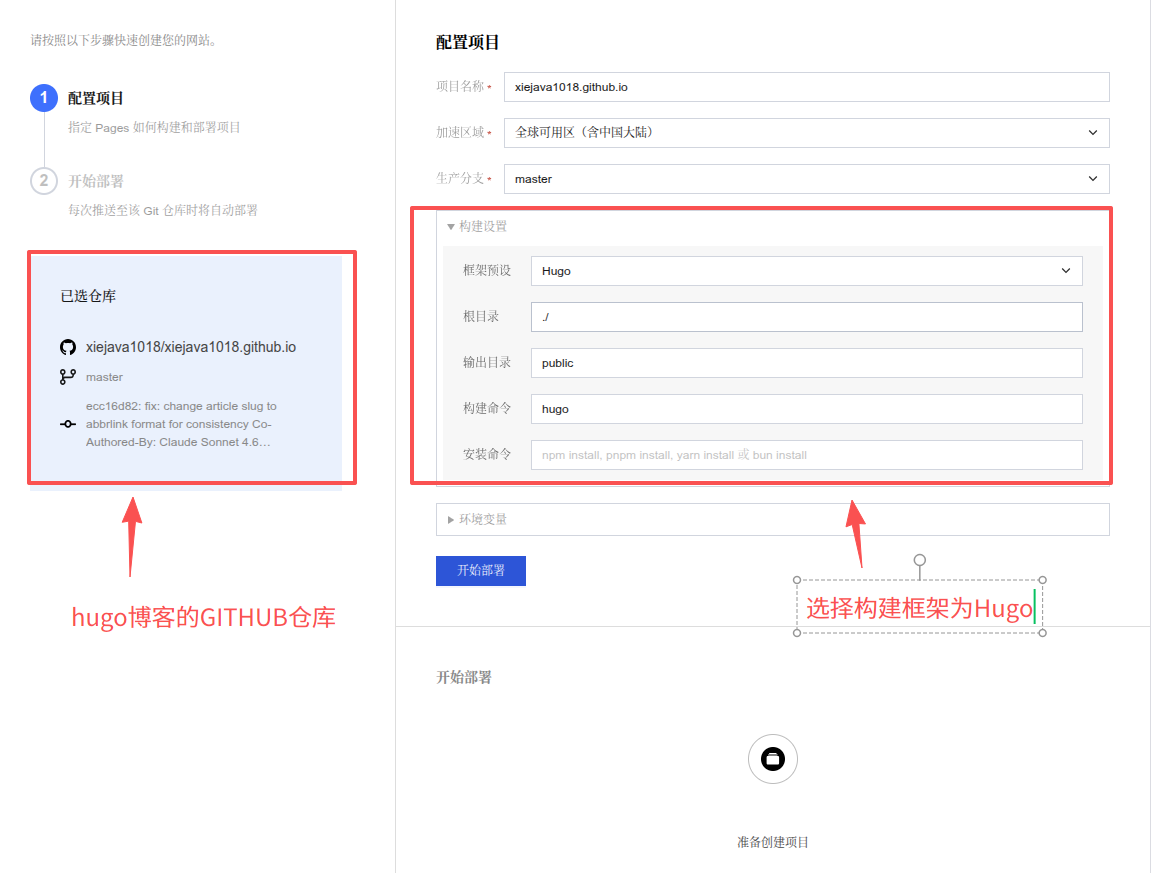Screen dimensions: 1151x873
Task: Click the 已选仓库 heading
Action: [88, 296]
